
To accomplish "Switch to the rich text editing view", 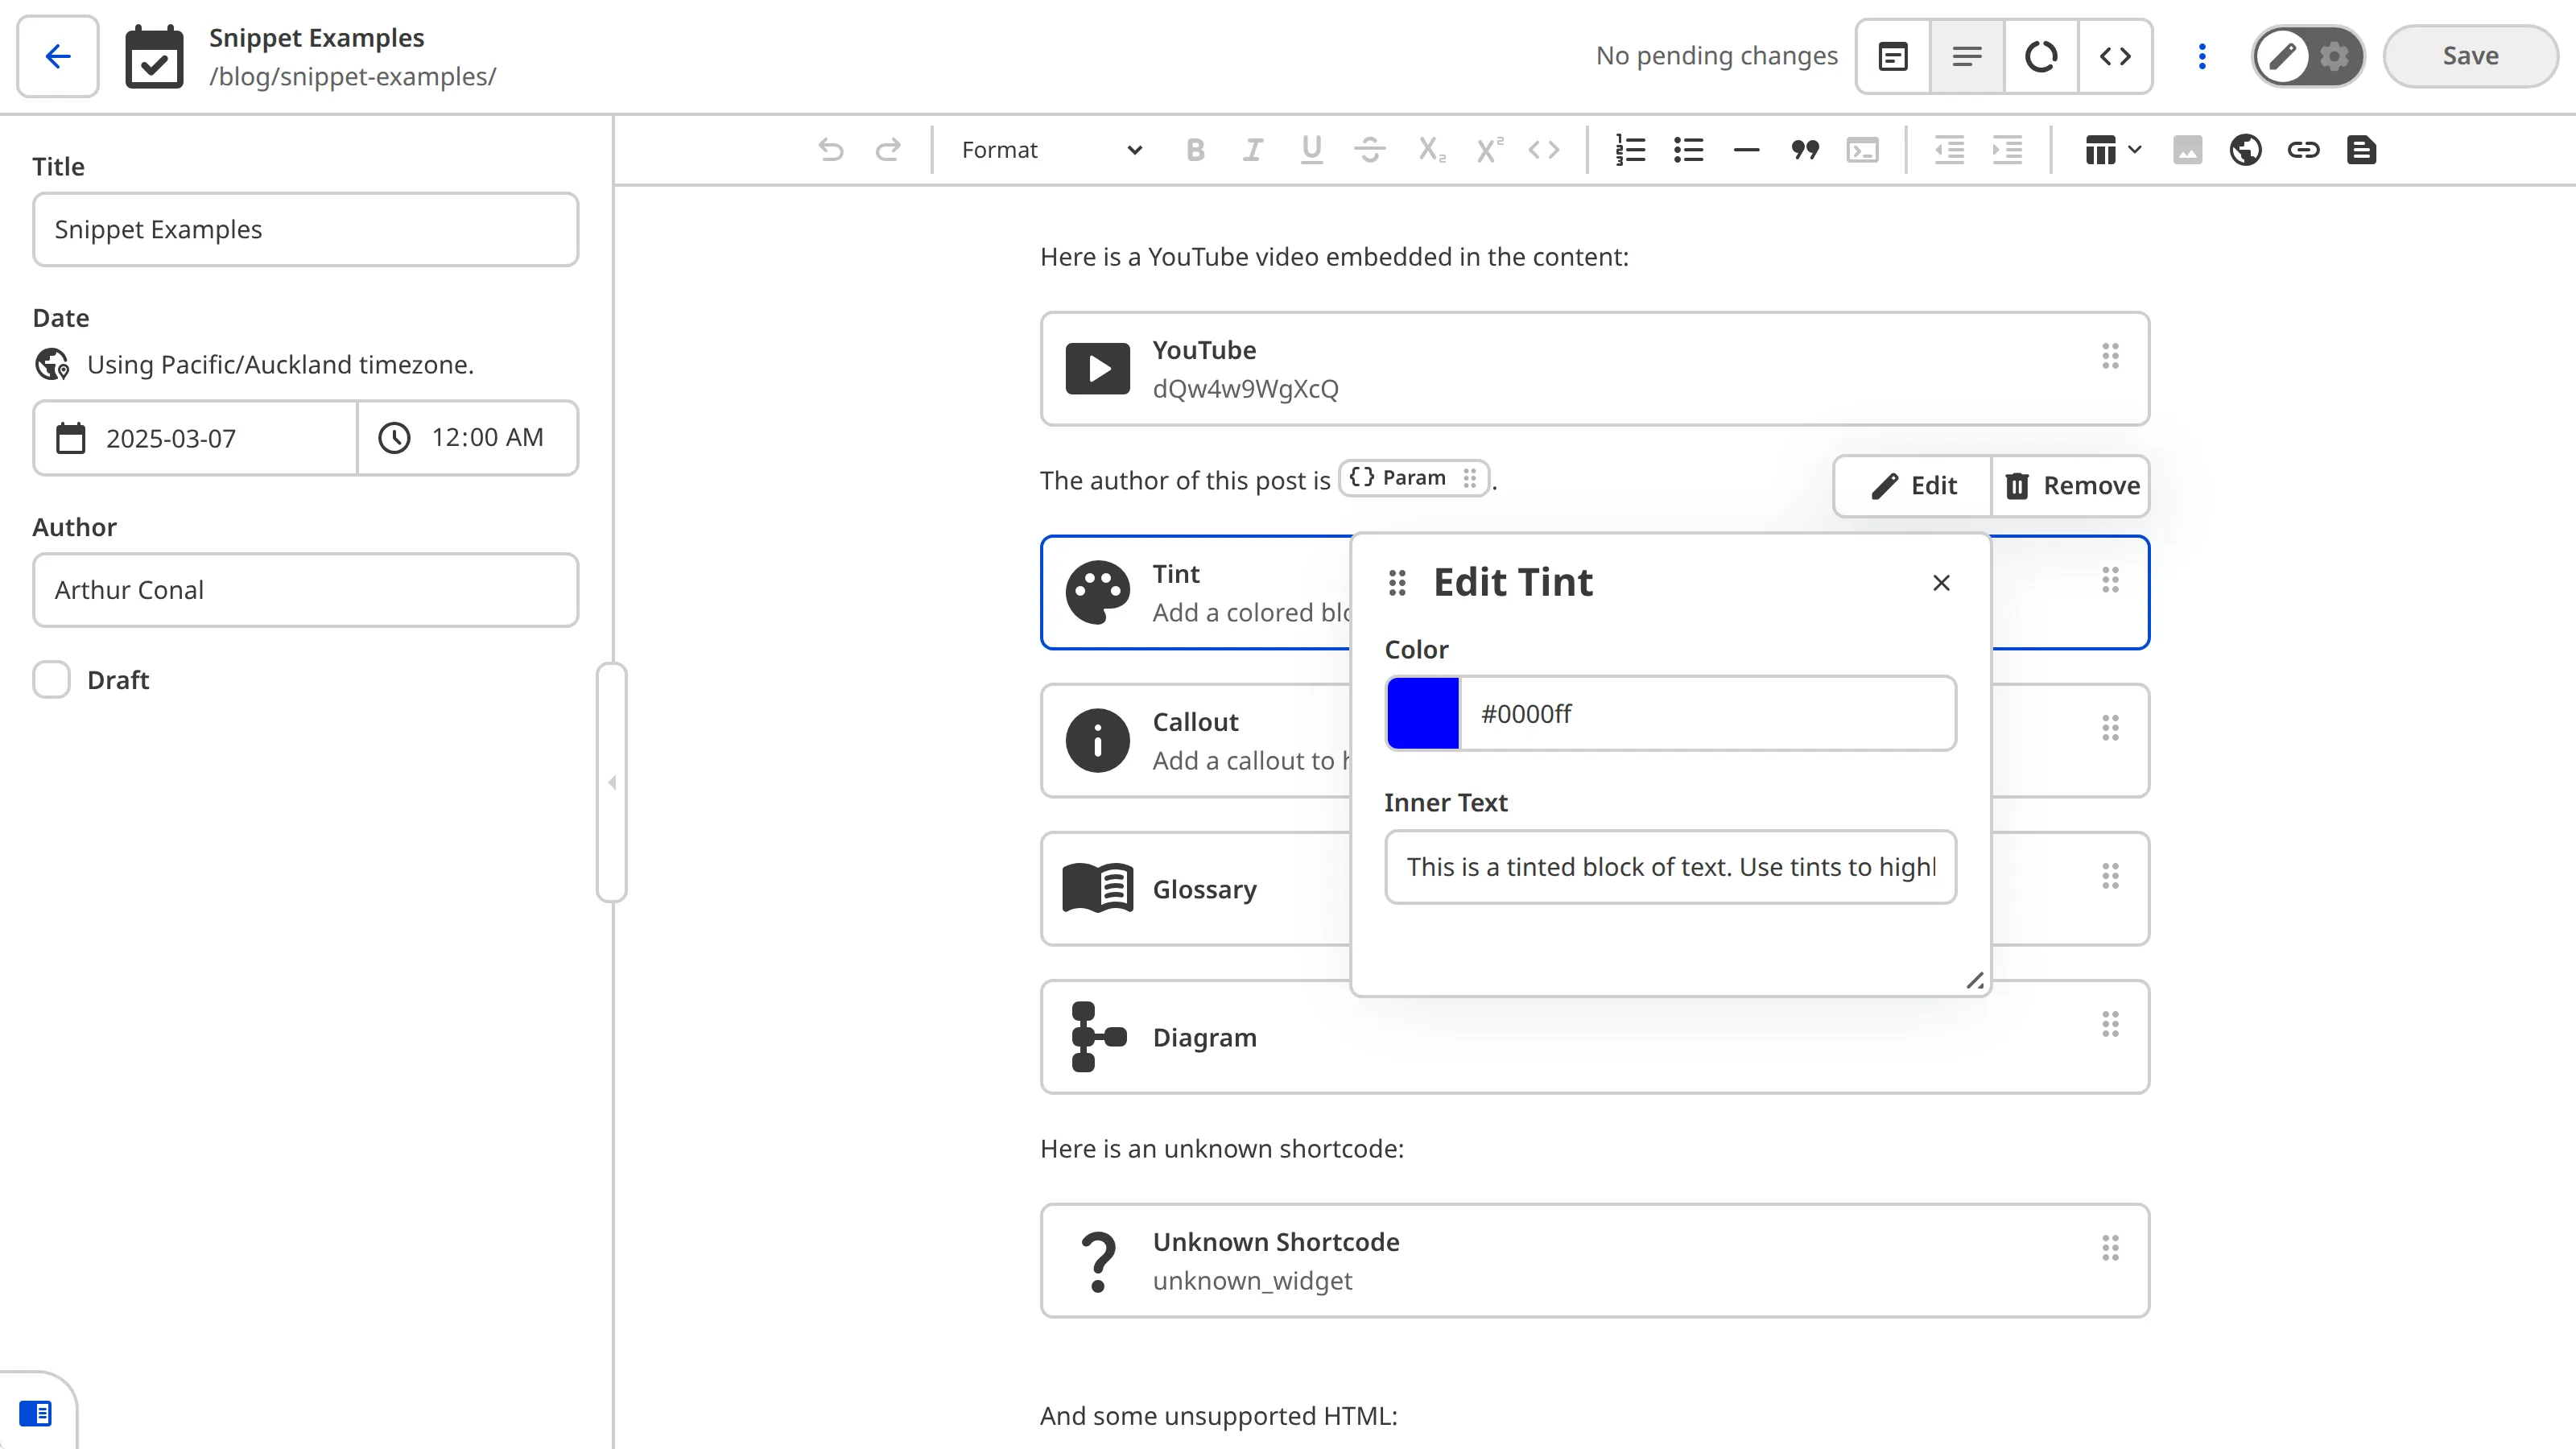I will point(1893,56).
